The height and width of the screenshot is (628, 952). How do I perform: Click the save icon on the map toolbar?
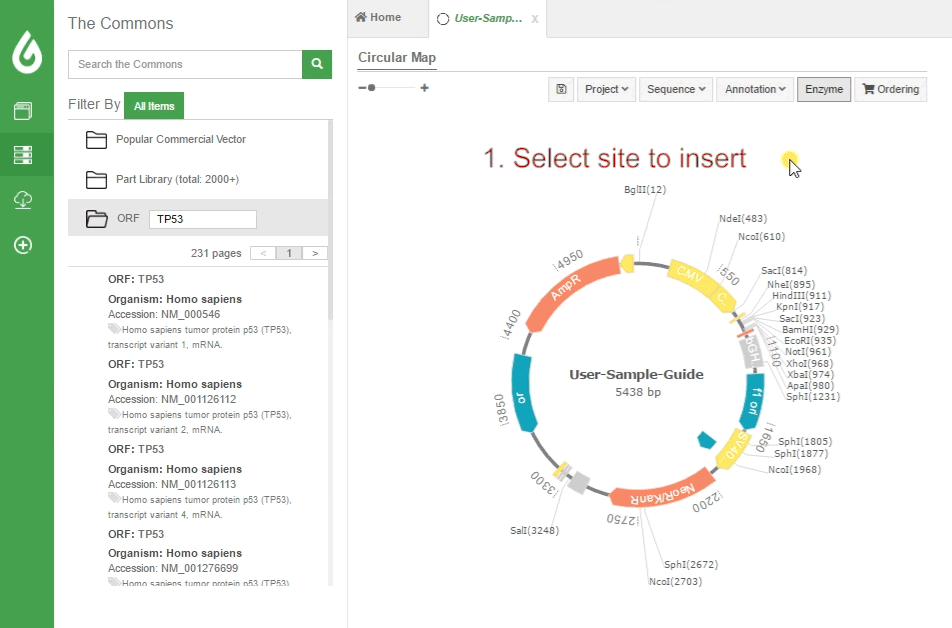[561, 89]
